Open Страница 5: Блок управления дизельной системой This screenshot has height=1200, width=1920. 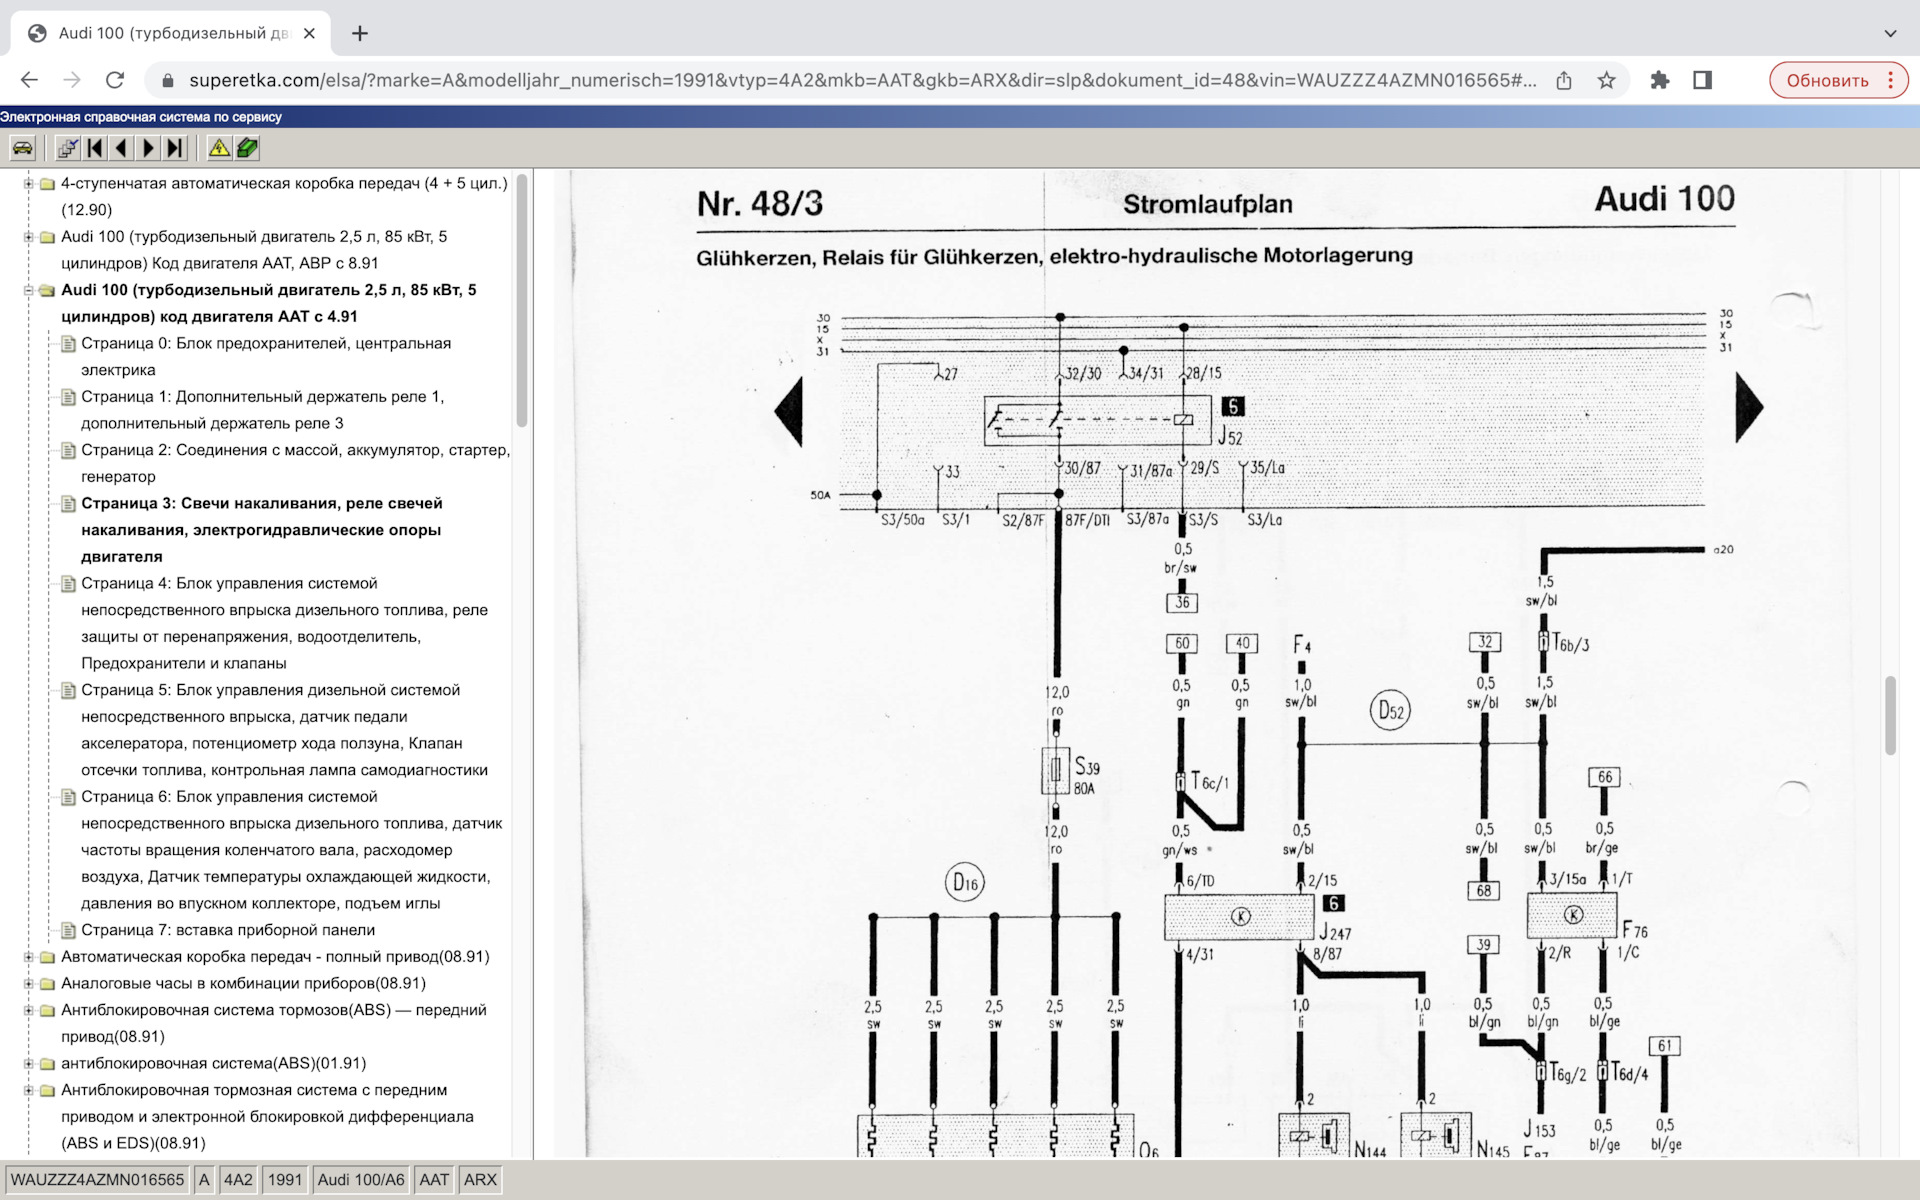285,730
